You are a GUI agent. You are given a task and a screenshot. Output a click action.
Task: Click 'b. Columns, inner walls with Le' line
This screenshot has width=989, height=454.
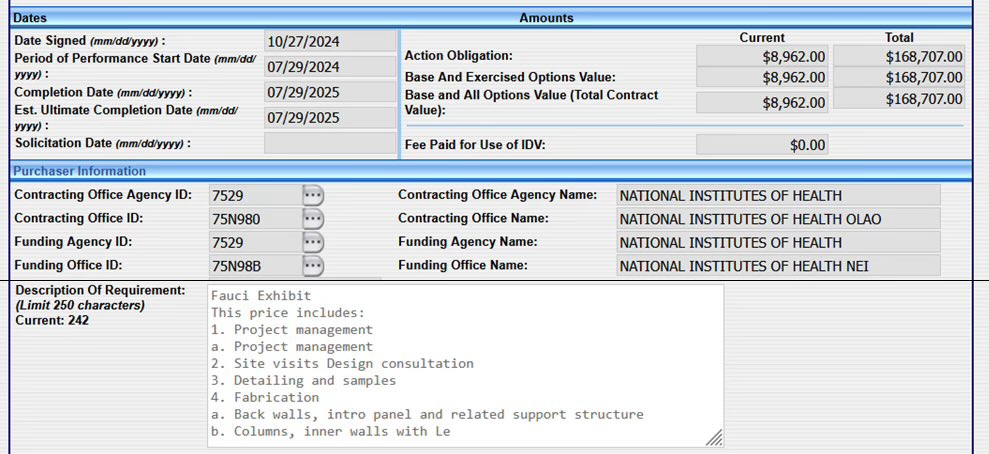click(x=331, y=432)
